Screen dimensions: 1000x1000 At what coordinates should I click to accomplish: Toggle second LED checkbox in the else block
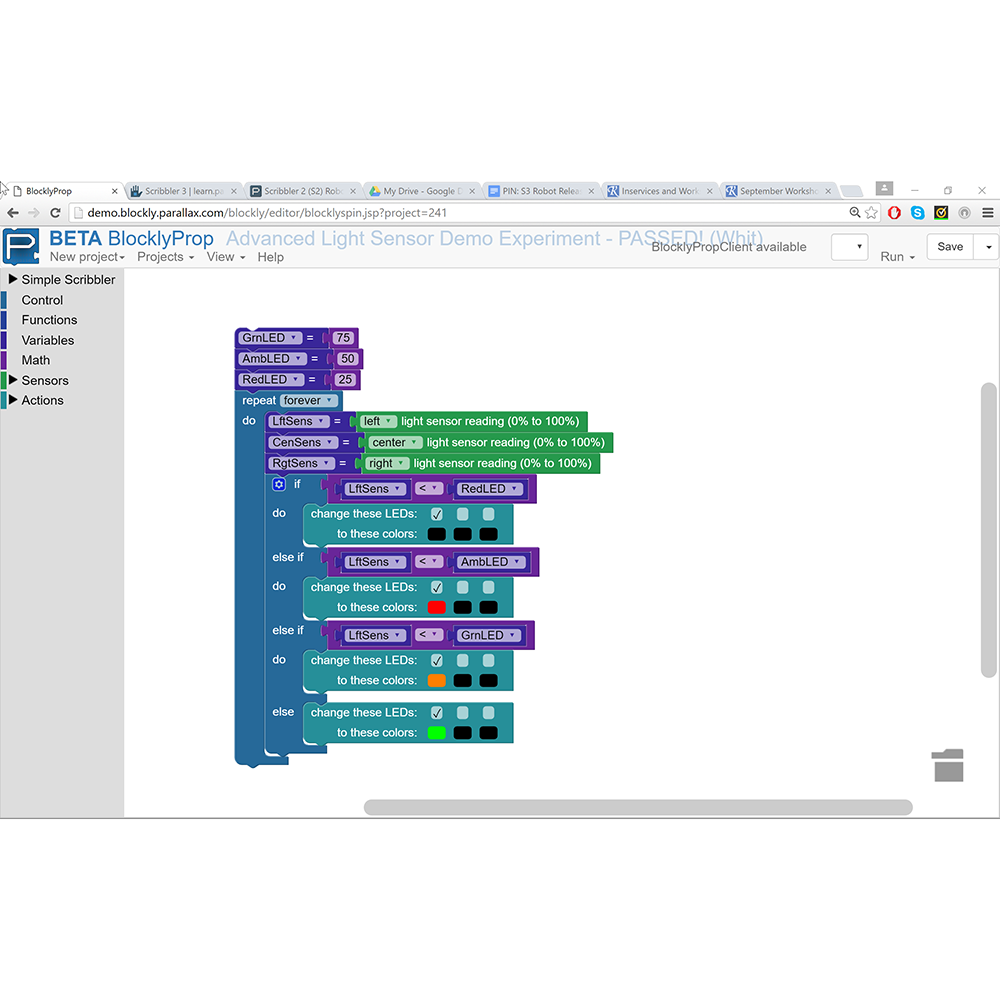pyautogui.click(x=462, y=713)
